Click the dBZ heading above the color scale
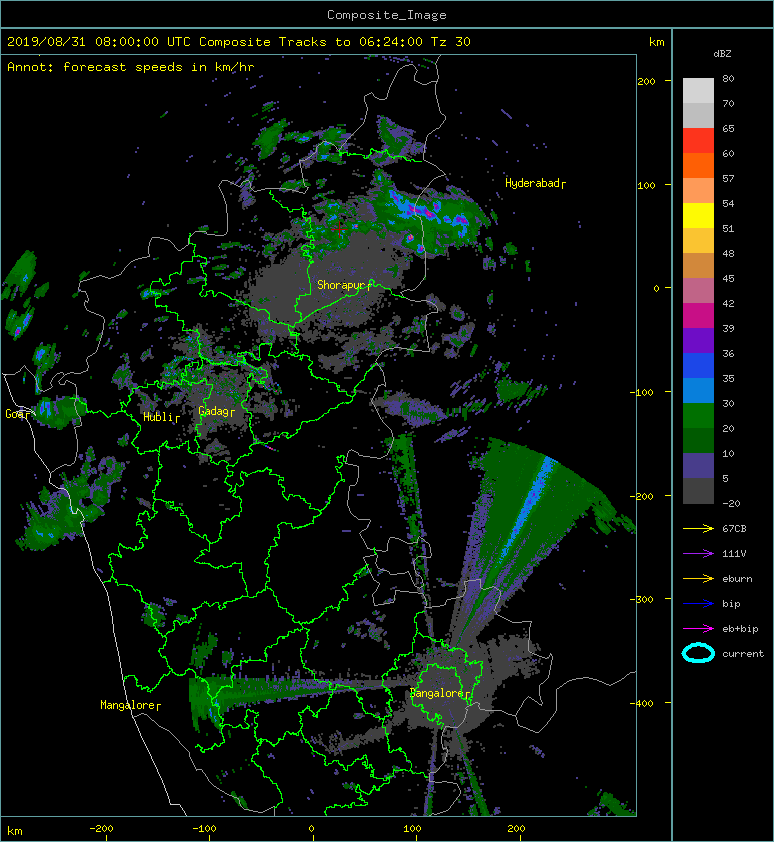The height and width of the screenshot is (842, 774). (x=722, y=54)
